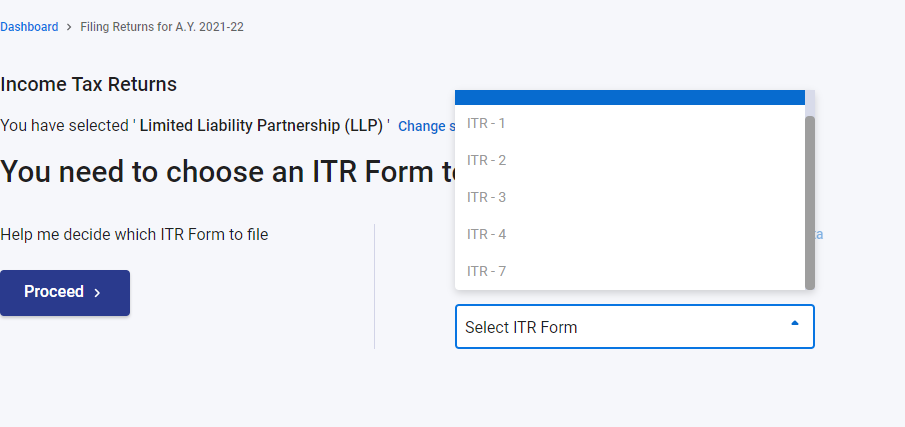
Task: Click the right chevron inside the Proceed button
Action: (97, 293)
